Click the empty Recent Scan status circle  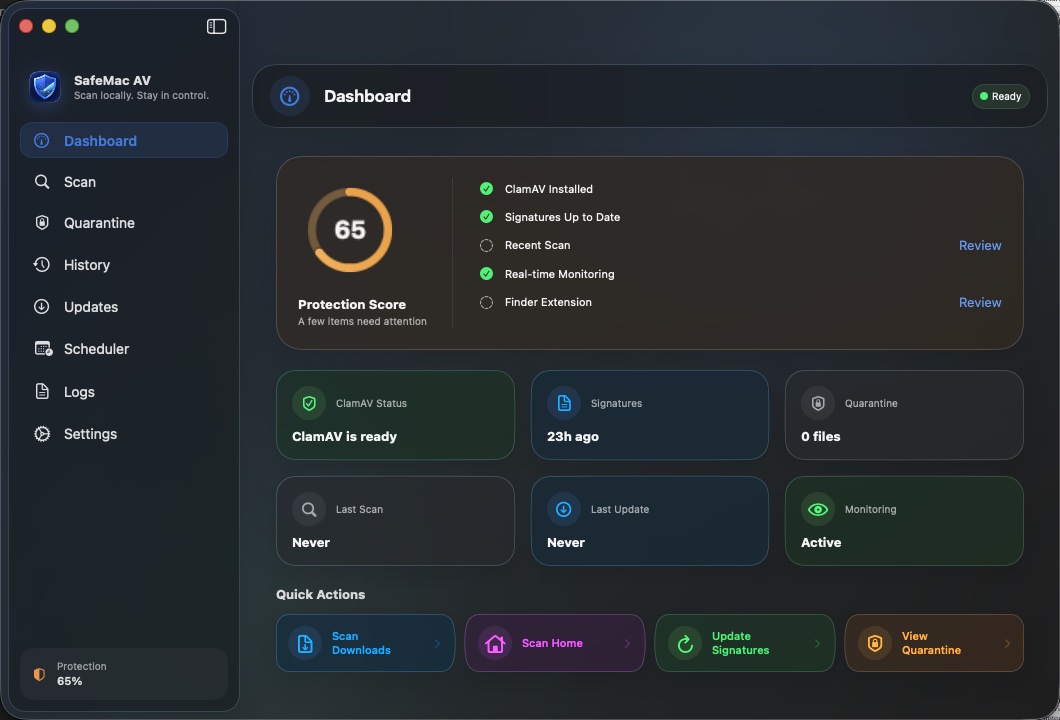tap(486, 245)
